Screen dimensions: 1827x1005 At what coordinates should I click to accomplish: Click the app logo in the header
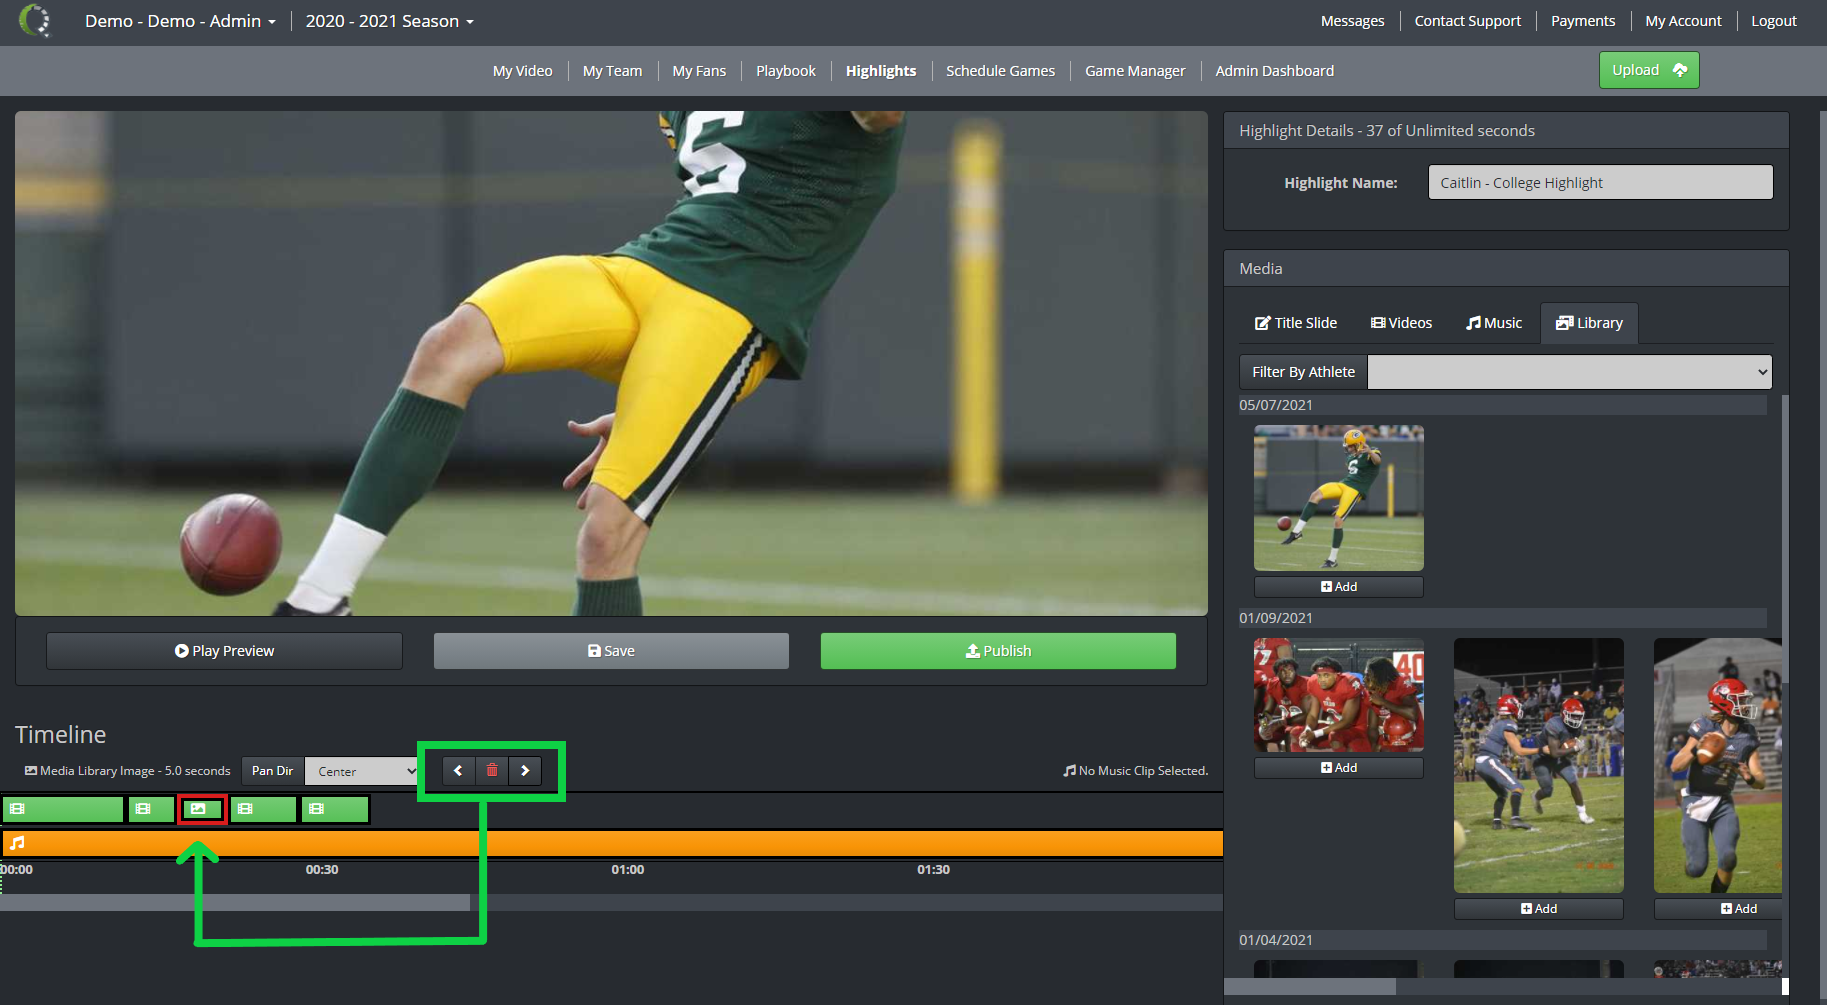pyautogui.click(x=35, y=21)
